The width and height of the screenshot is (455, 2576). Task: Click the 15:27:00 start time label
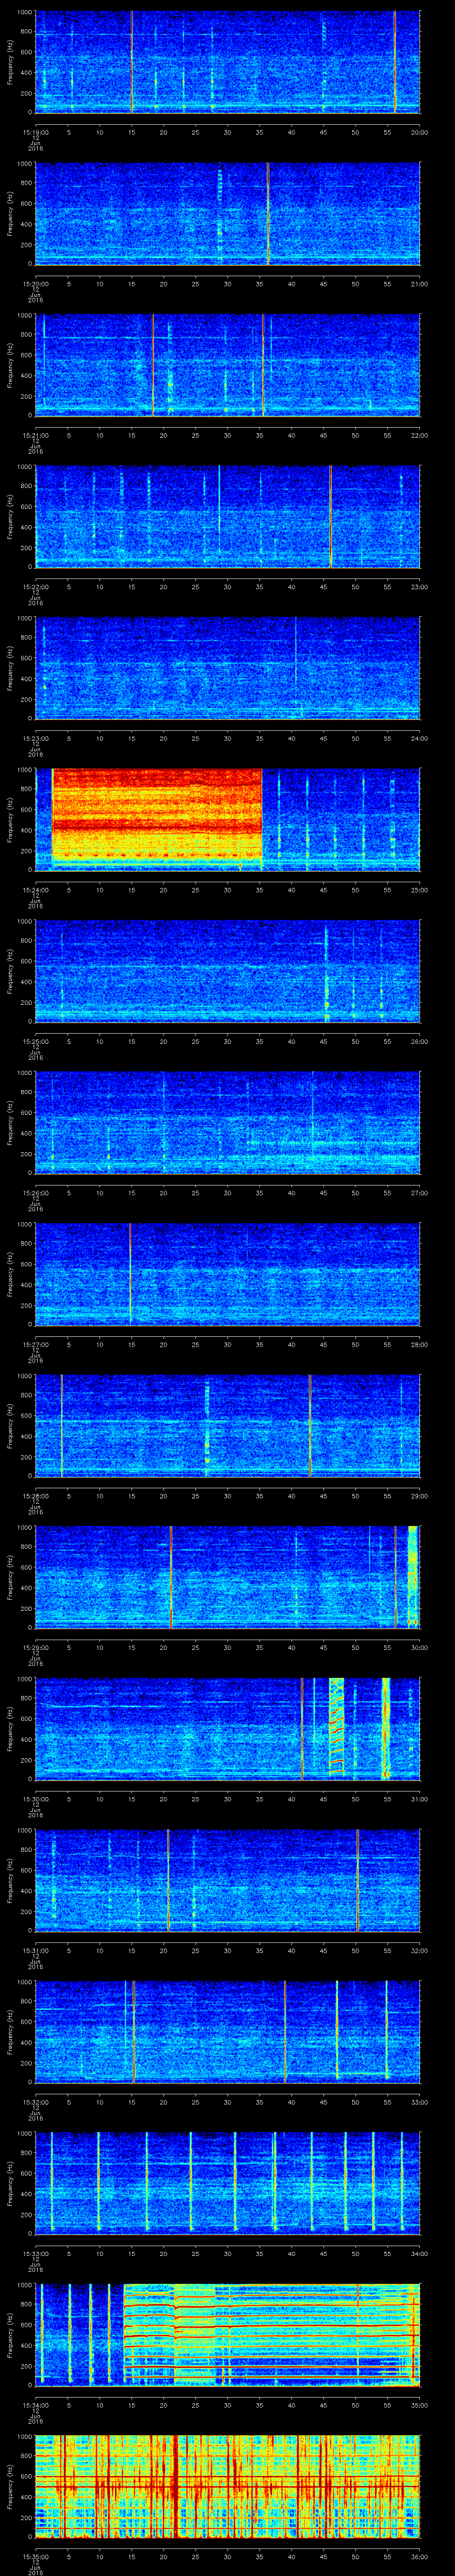point(35,1344)
